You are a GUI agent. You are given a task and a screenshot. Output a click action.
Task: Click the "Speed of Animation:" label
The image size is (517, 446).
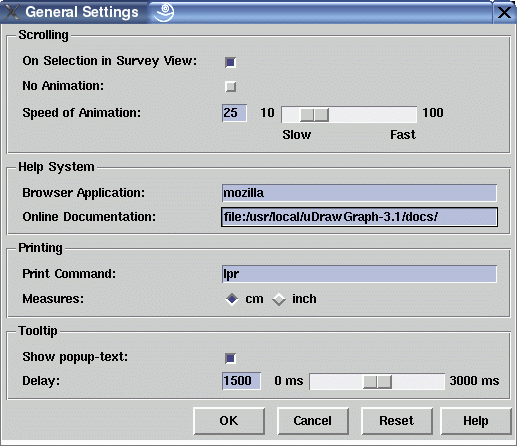(x=82, y=113)
